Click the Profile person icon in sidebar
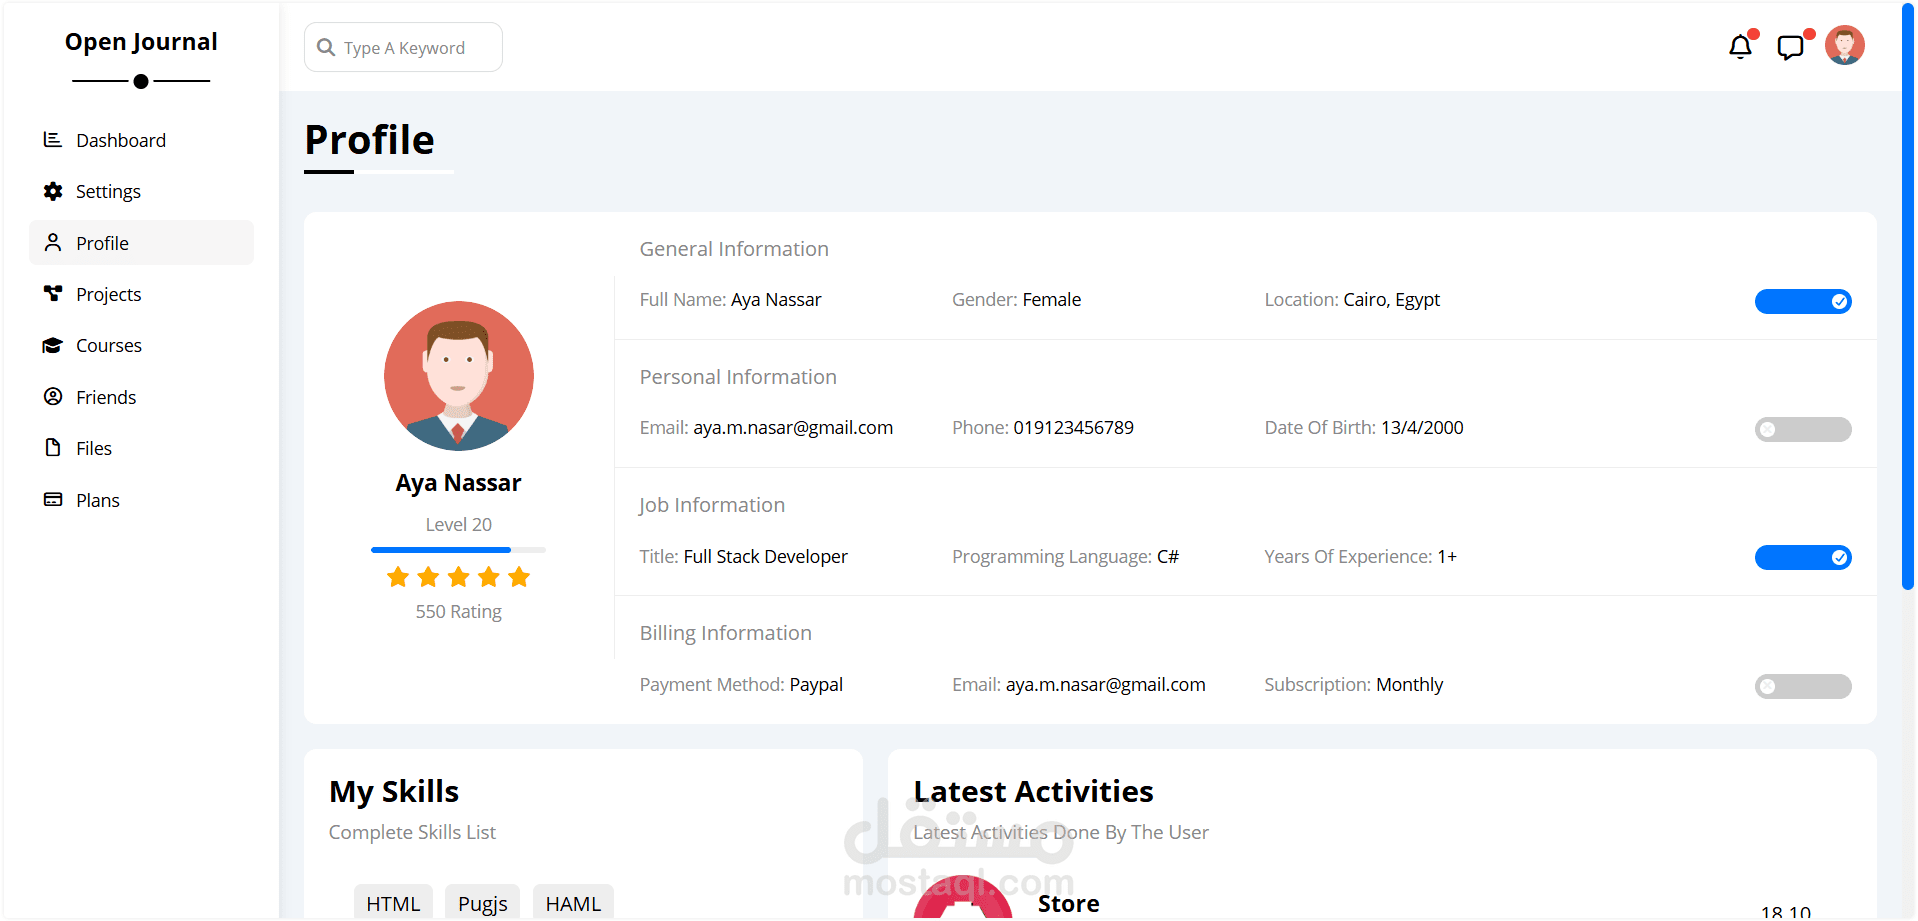This screenshot has height=921, width=1918. tap(53, 243)
